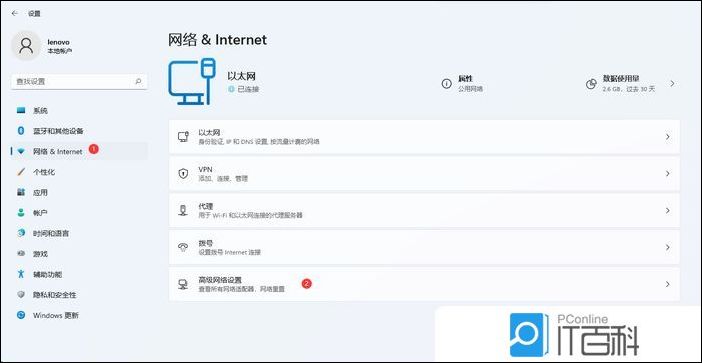Viewport: 702px width, 363px height.
Task: Click the 高级网络设置 network icon
Action: [x=183, y=284]
